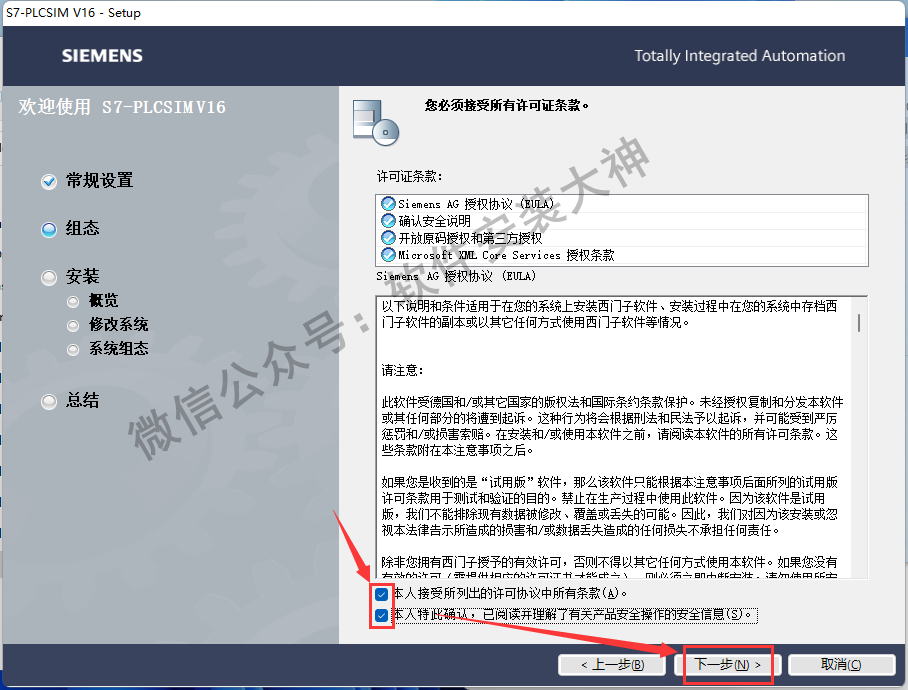The height and width of the screenshot is (690, 908).
Task: Select the 开放原码授权和第三方授权 list entry
Action: (x=622, y=238)
